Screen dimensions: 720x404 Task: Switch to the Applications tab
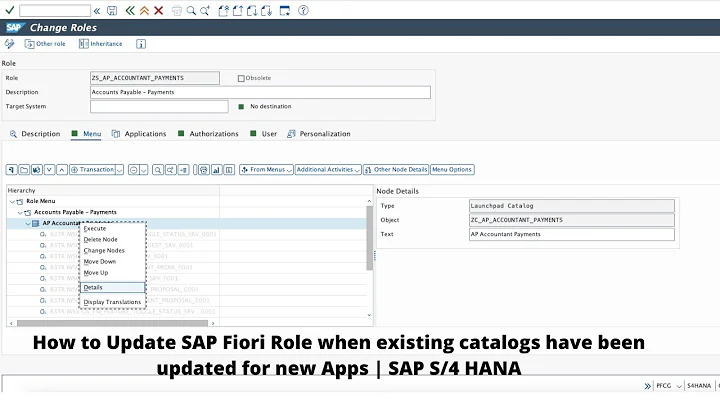(x=139, y=134)
